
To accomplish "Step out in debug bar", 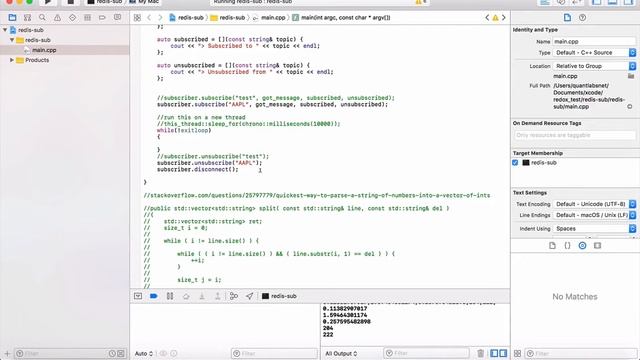I will (x=218, y=296).
